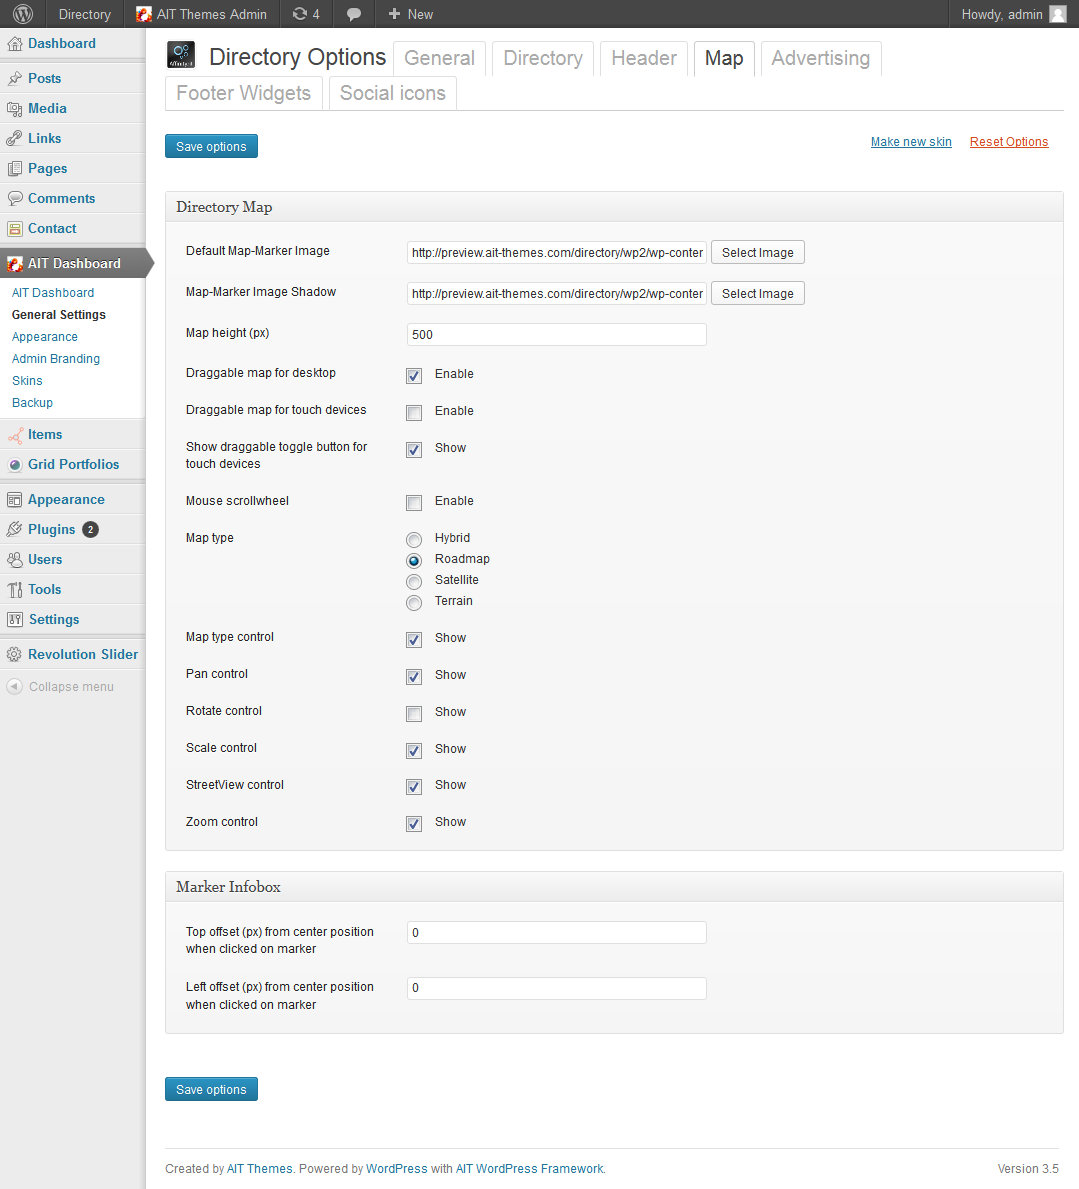
Task: Click the comments bubble icon in admin bar
Action: tap(353, 14)
